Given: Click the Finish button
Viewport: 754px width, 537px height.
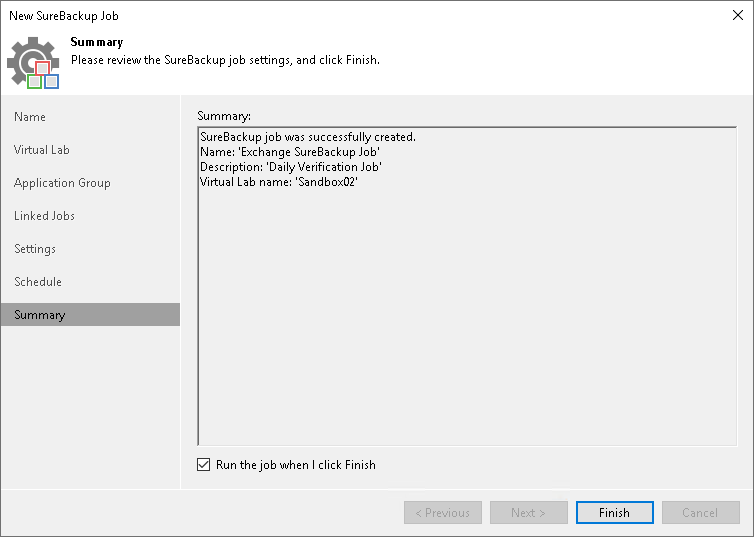Looking at the screenshot, I should (615, 512).
